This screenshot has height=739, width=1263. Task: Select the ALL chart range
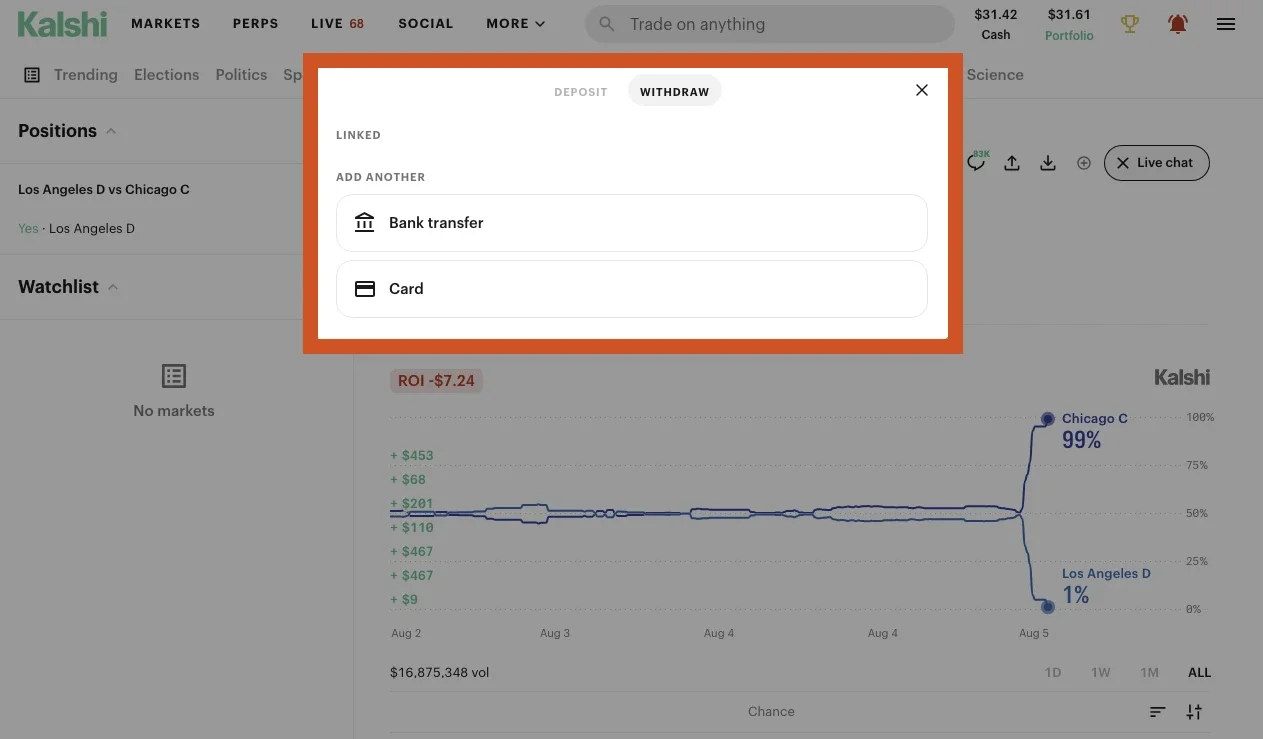pyautogui.click(x=1199, y=672)
